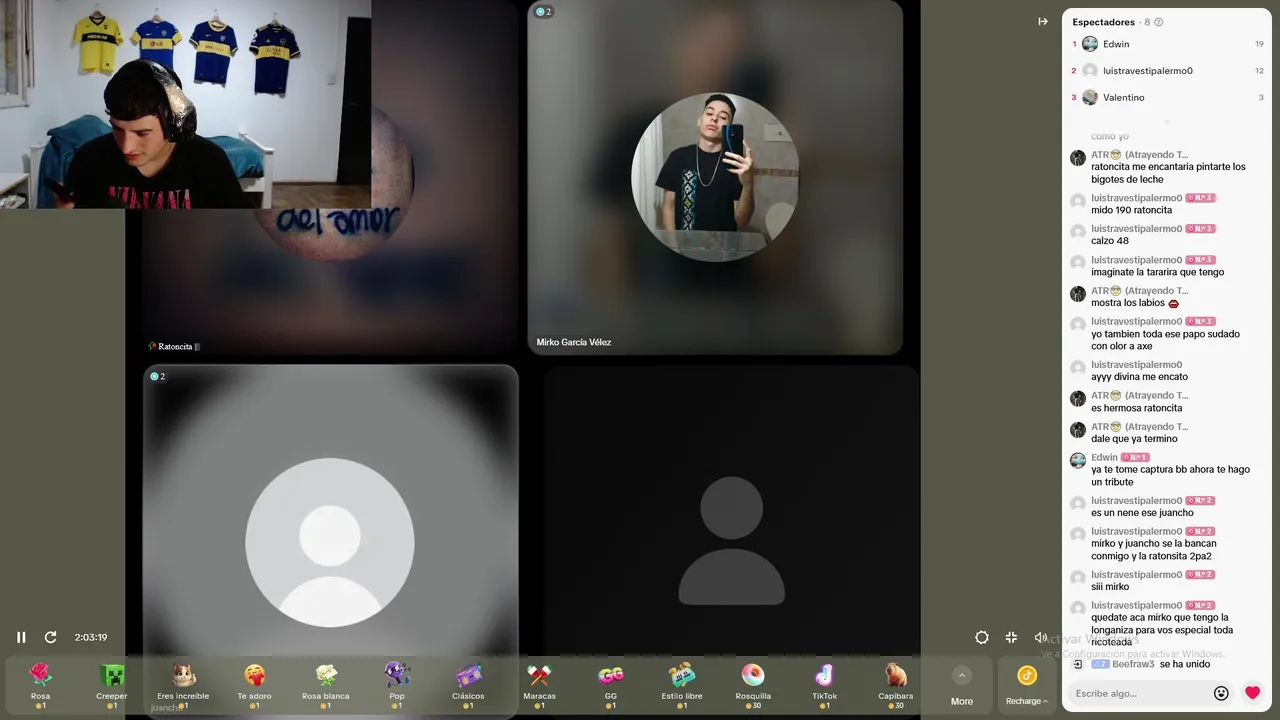Open the Recharge coins menu
The image size is (1280, 720).
1027,686
